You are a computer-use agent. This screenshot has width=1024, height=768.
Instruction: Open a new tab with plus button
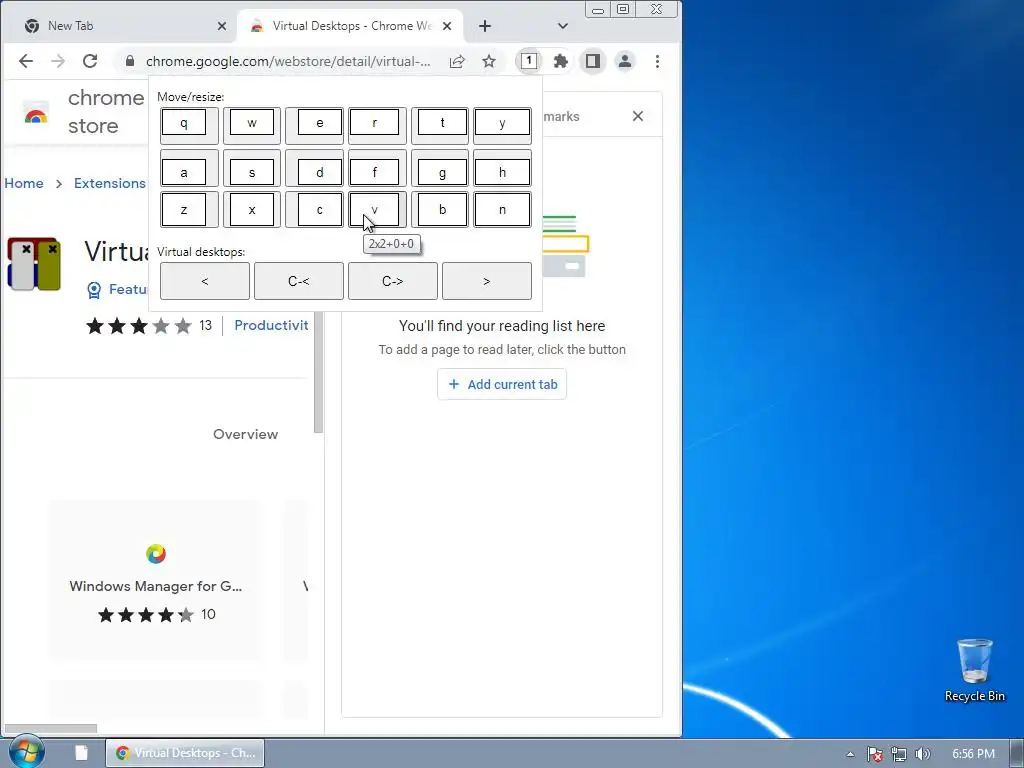[x=485, y=26]
